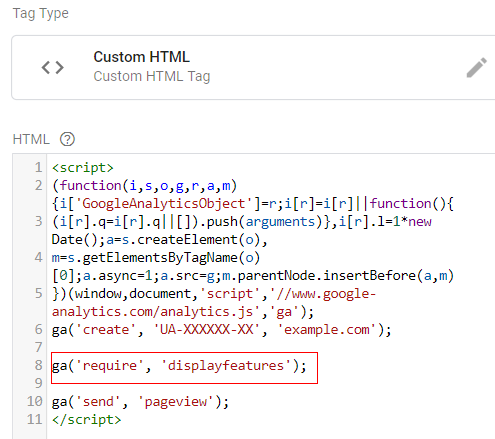Click the 'm=s.getElementsByTagName(o)' code line
The height and width of the screenshot is (439, 495).
pos(156,258)
